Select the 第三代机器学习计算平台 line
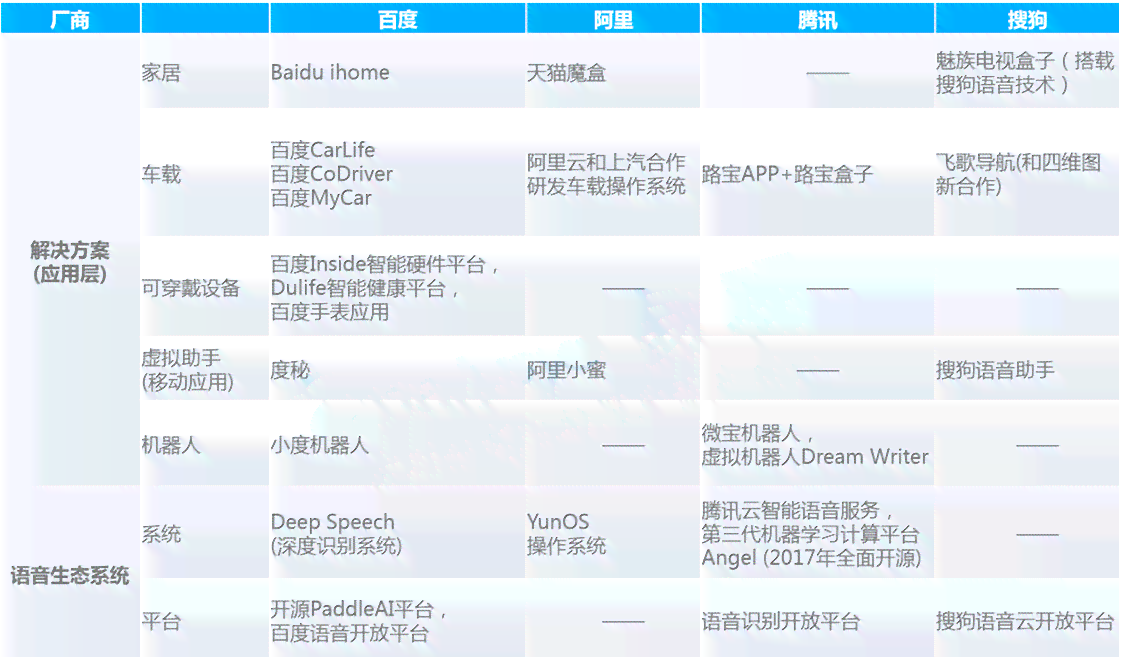The image size is (1122, 657). click(x=810, y=534)
